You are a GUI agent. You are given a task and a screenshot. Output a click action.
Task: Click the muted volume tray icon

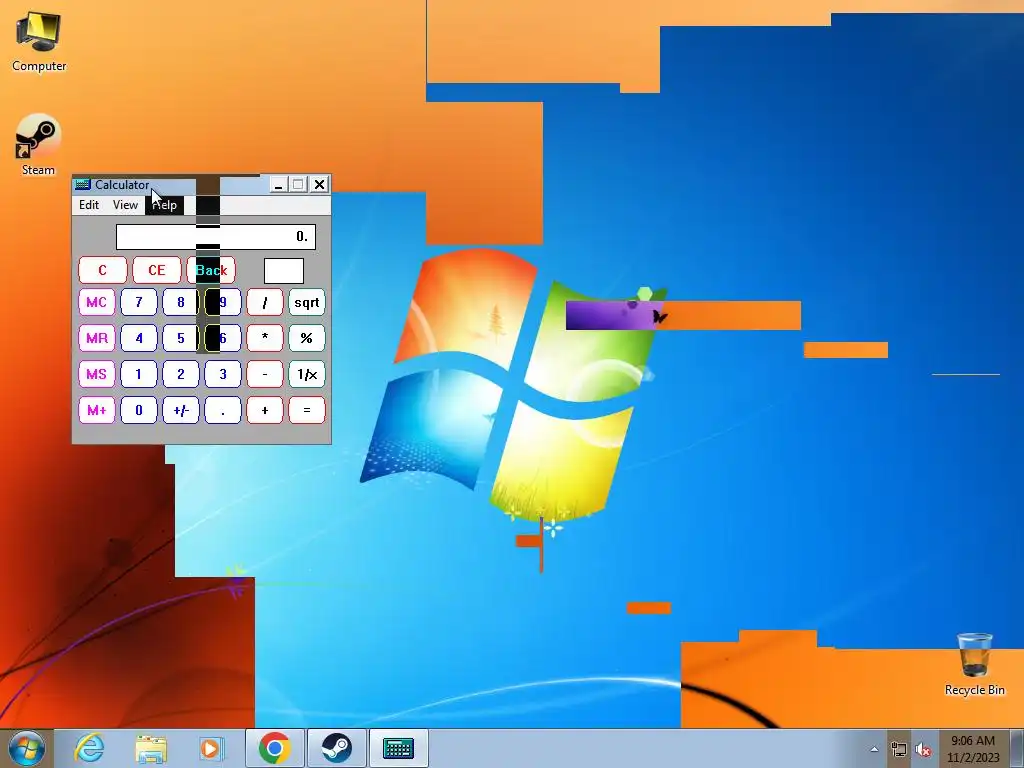click(x=923, y=750)
